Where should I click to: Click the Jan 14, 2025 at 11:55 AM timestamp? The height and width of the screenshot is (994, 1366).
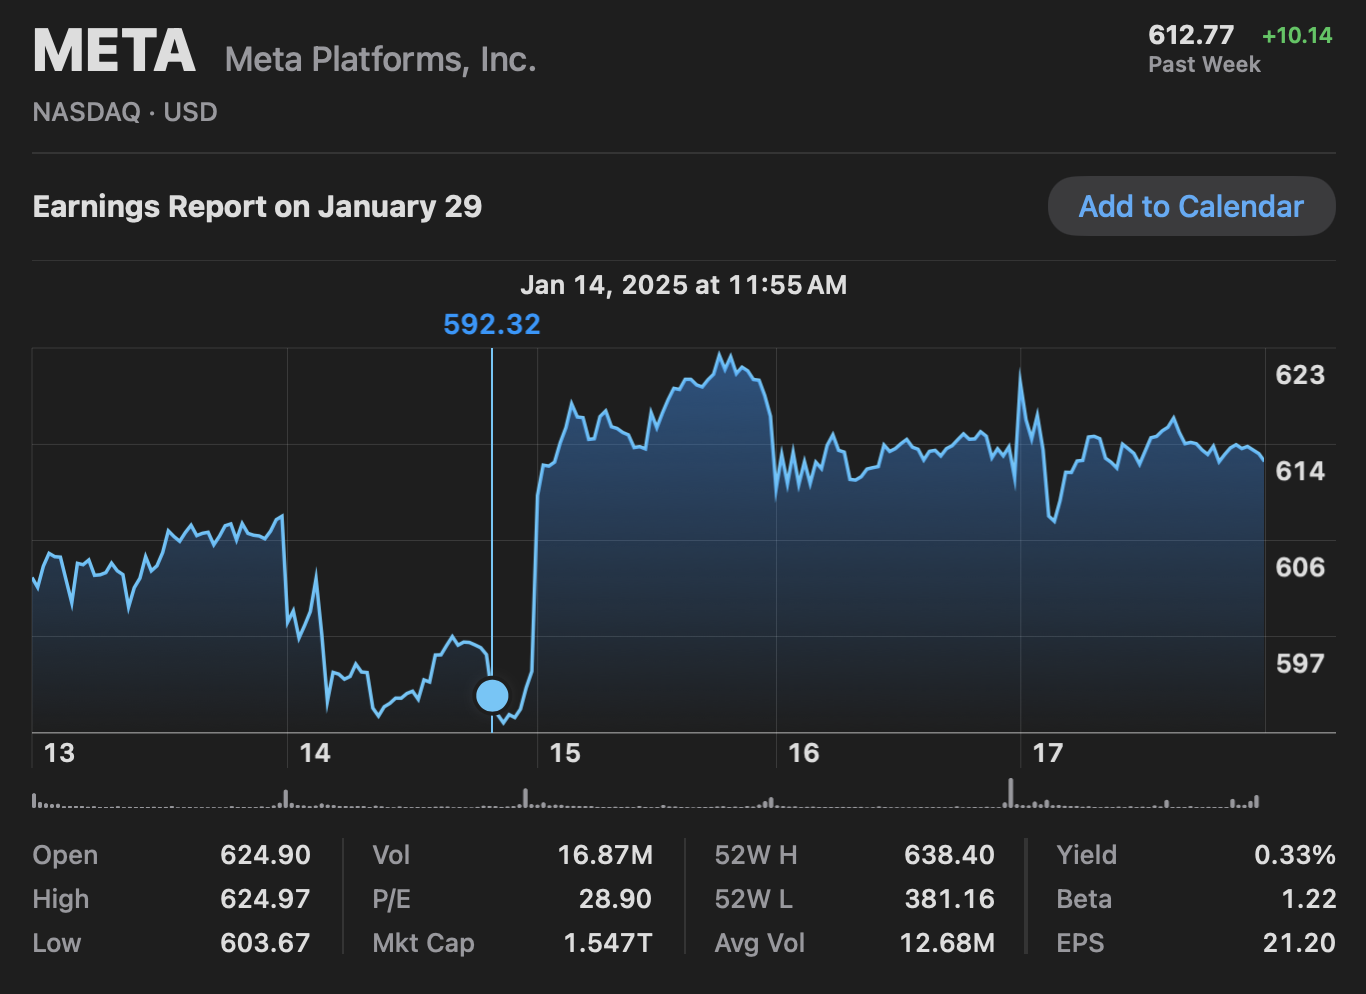pos(683,285)
